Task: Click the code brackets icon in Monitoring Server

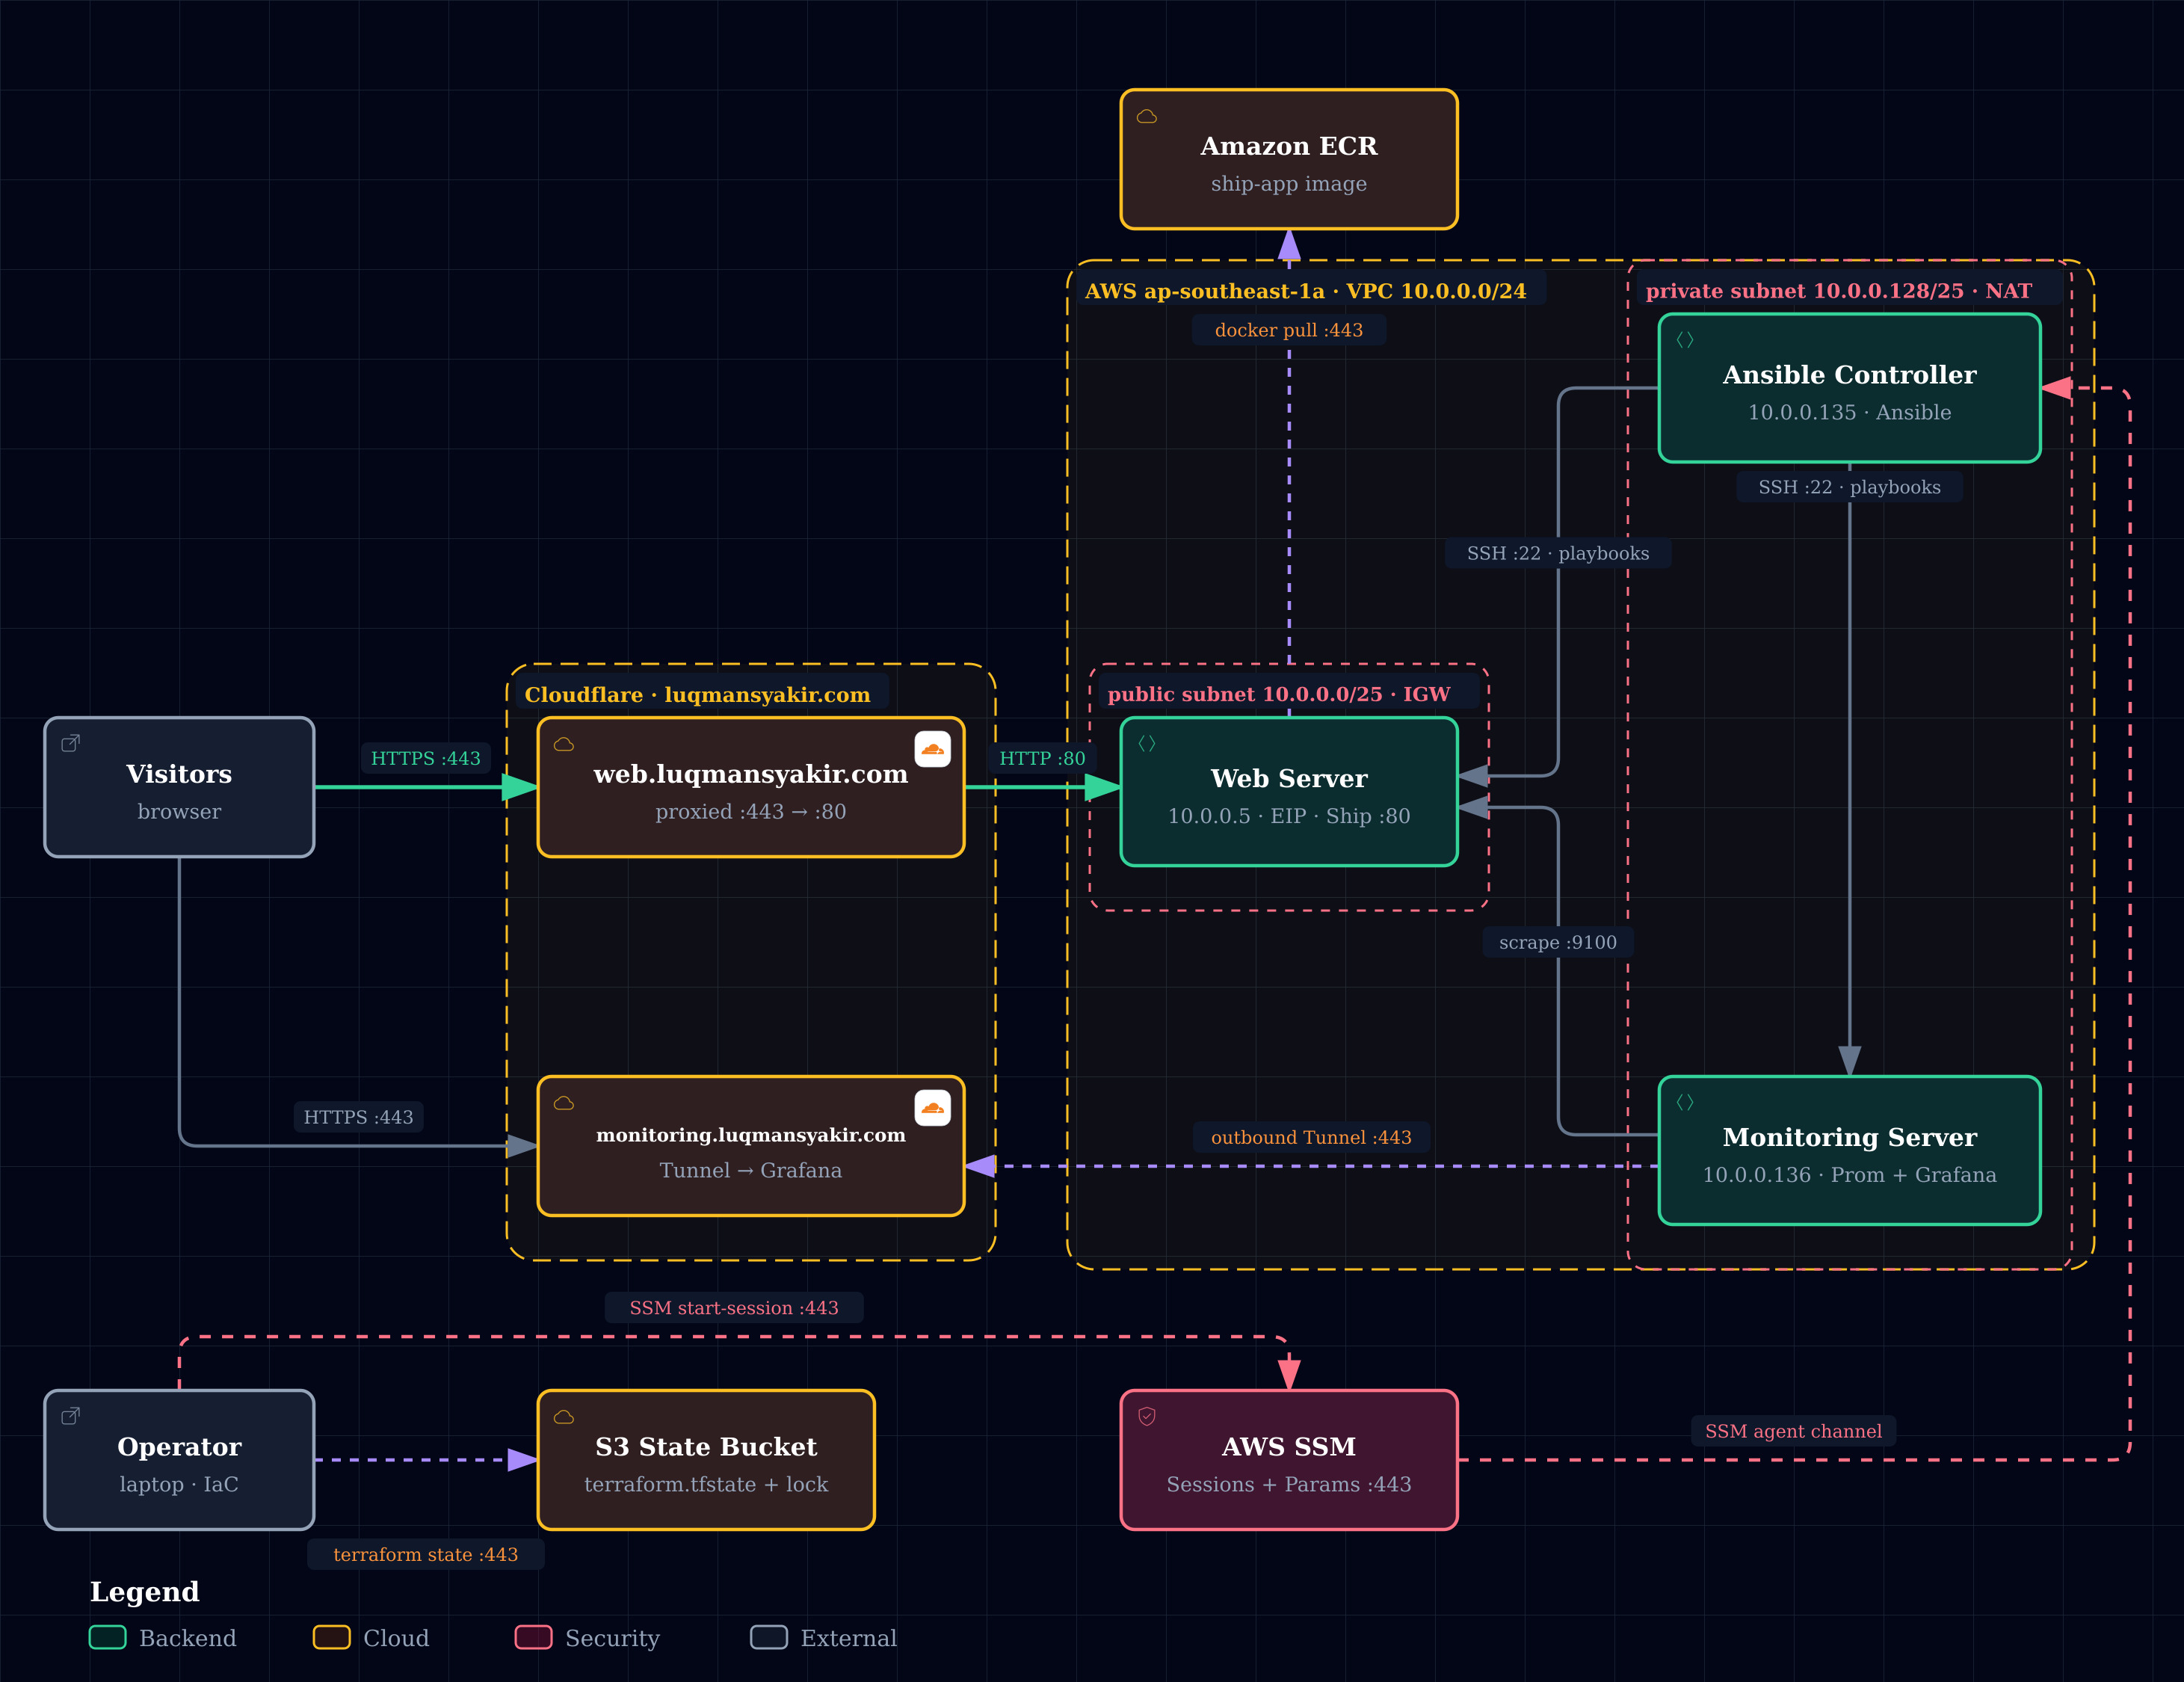Action: (1685, 1102)
